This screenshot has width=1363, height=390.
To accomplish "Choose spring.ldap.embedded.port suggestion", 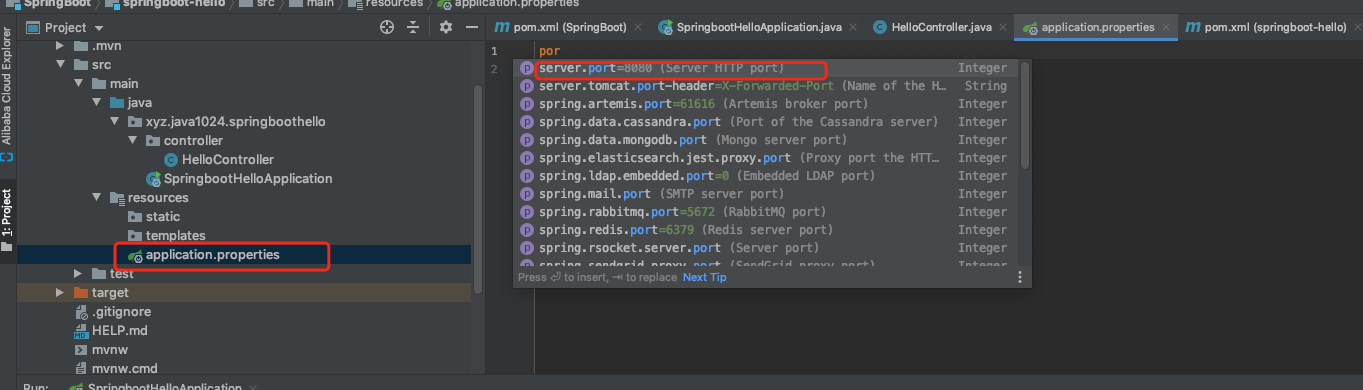I will pos(766,176).
